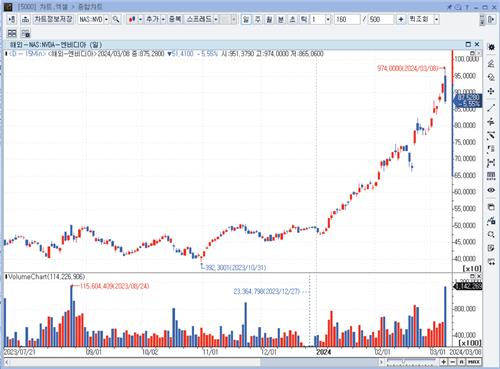Click the symbol search magnifier icon

[x=116, y=19]
